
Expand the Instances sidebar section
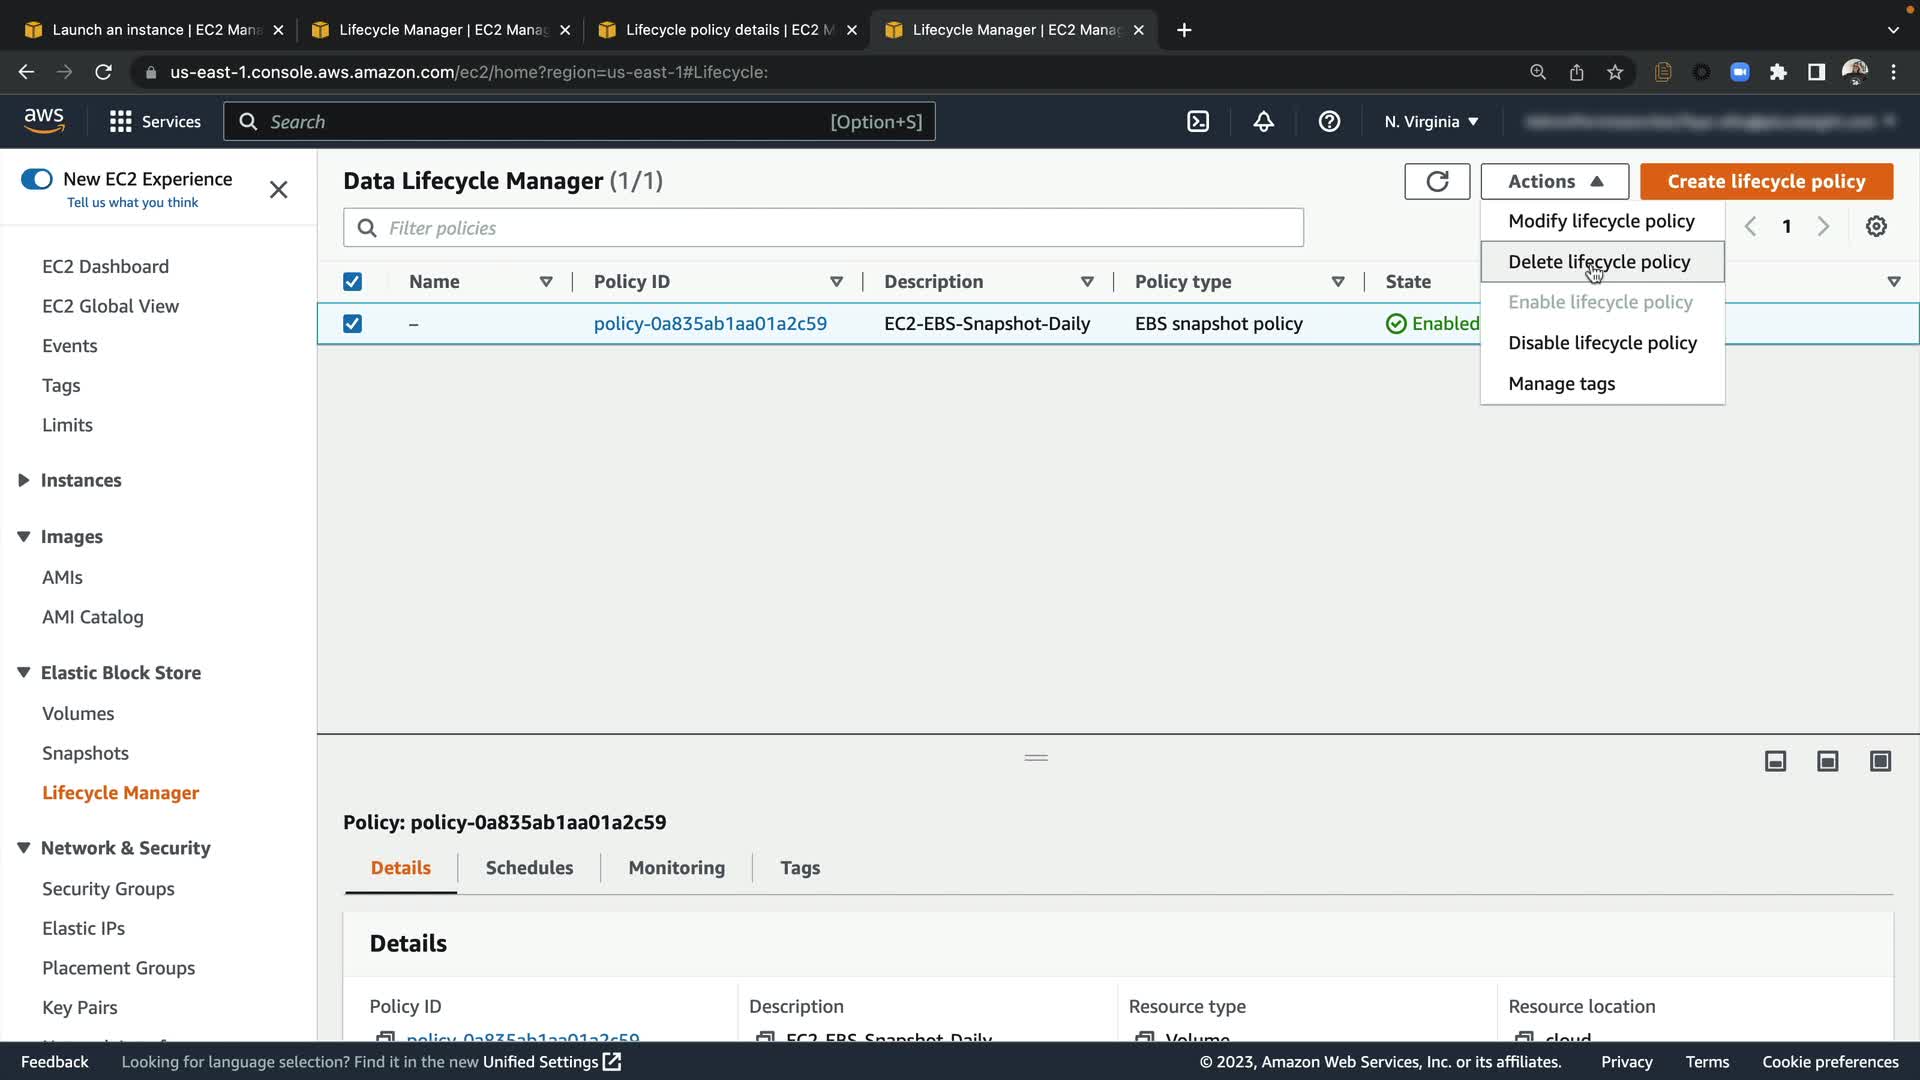(x=24, y=481)
